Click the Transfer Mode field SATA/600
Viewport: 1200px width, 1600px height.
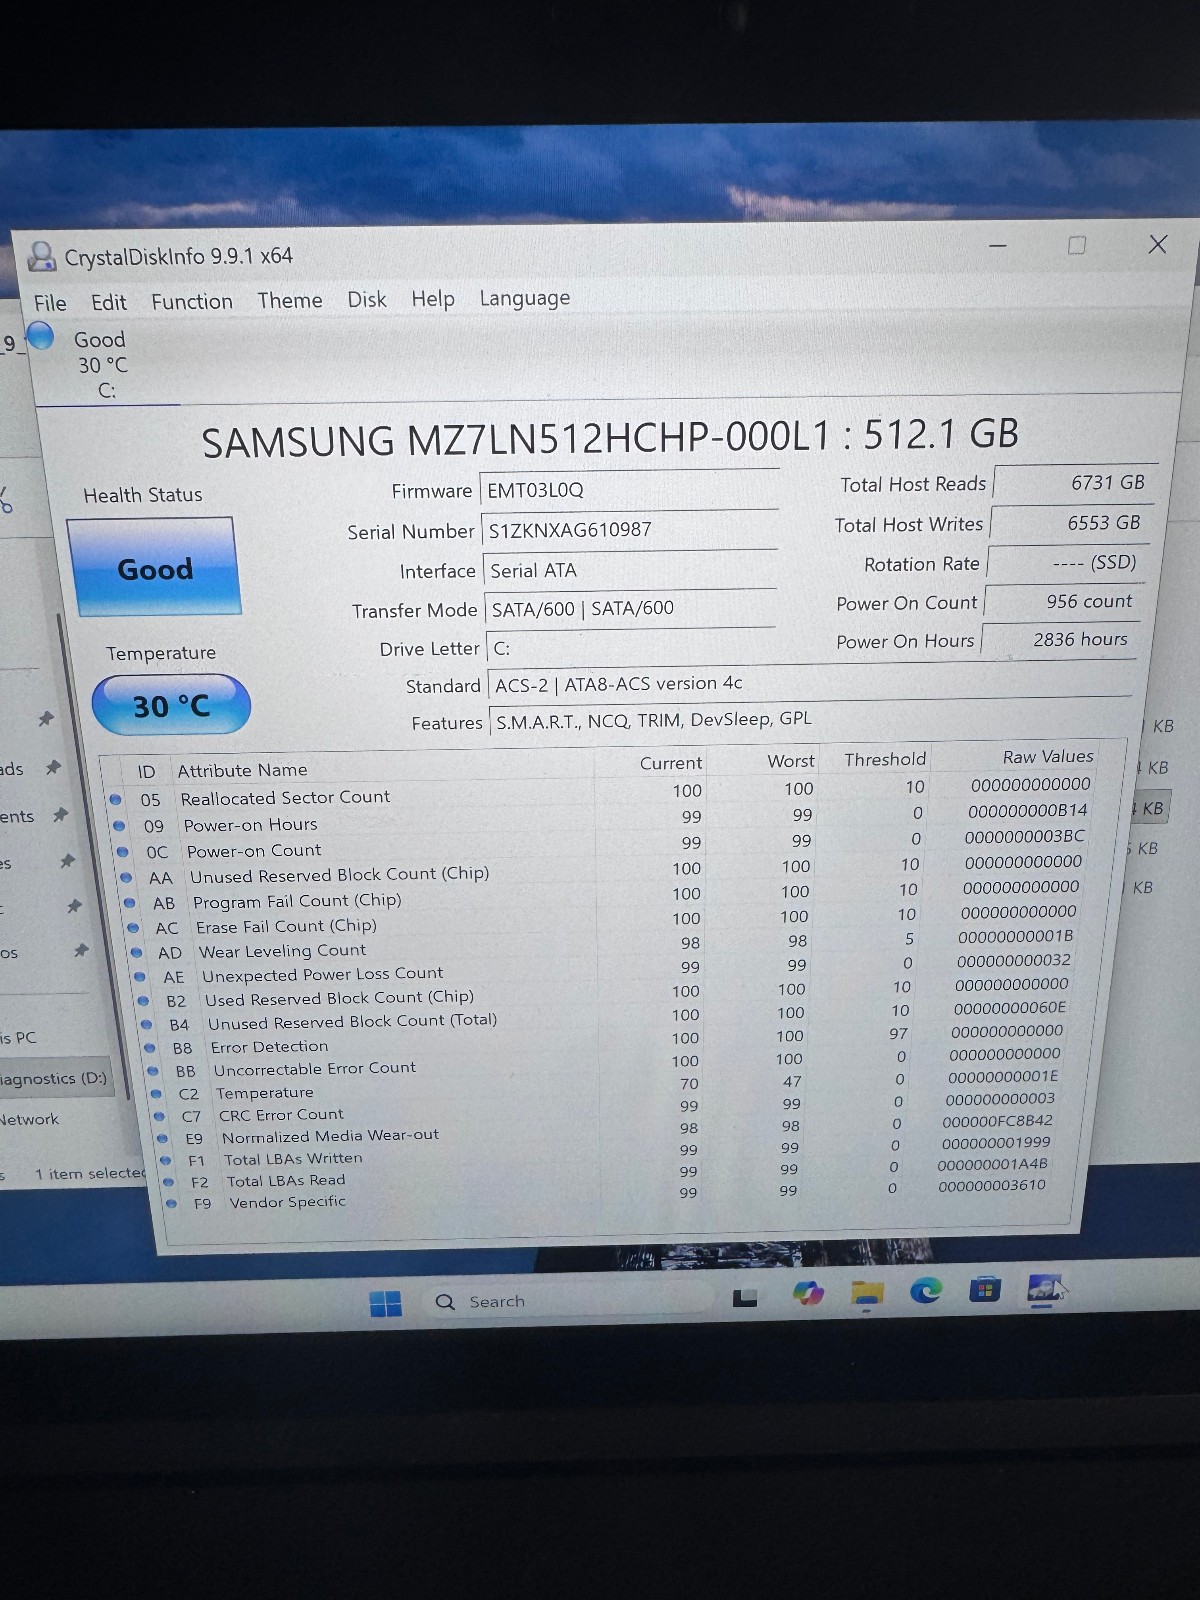631,608
